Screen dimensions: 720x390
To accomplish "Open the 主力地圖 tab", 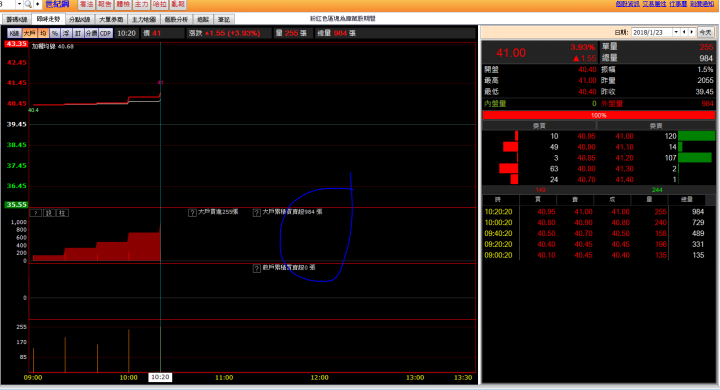I will (x=144, y=19).
